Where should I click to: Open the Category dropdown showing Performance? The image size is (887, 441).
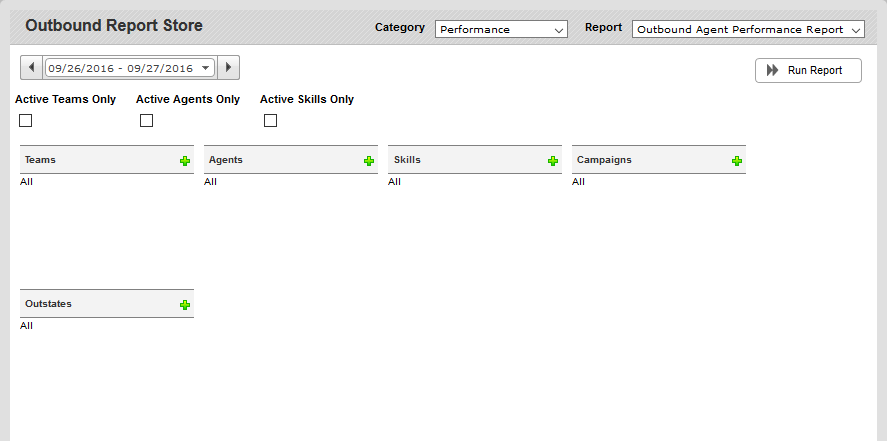(501, 29)
